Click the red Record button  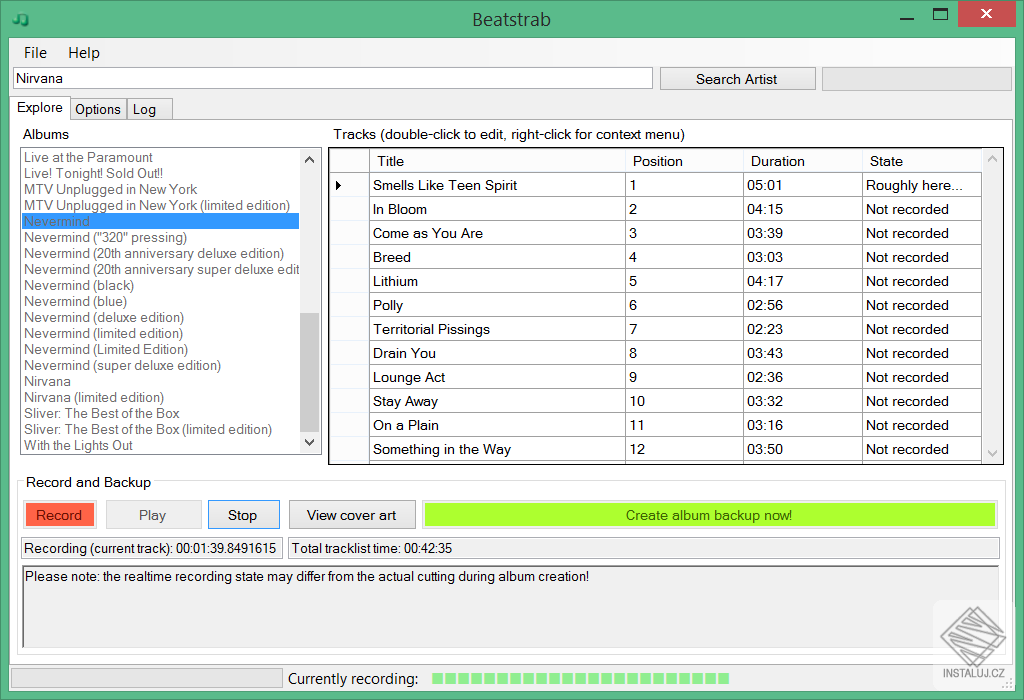click(59, 515)
